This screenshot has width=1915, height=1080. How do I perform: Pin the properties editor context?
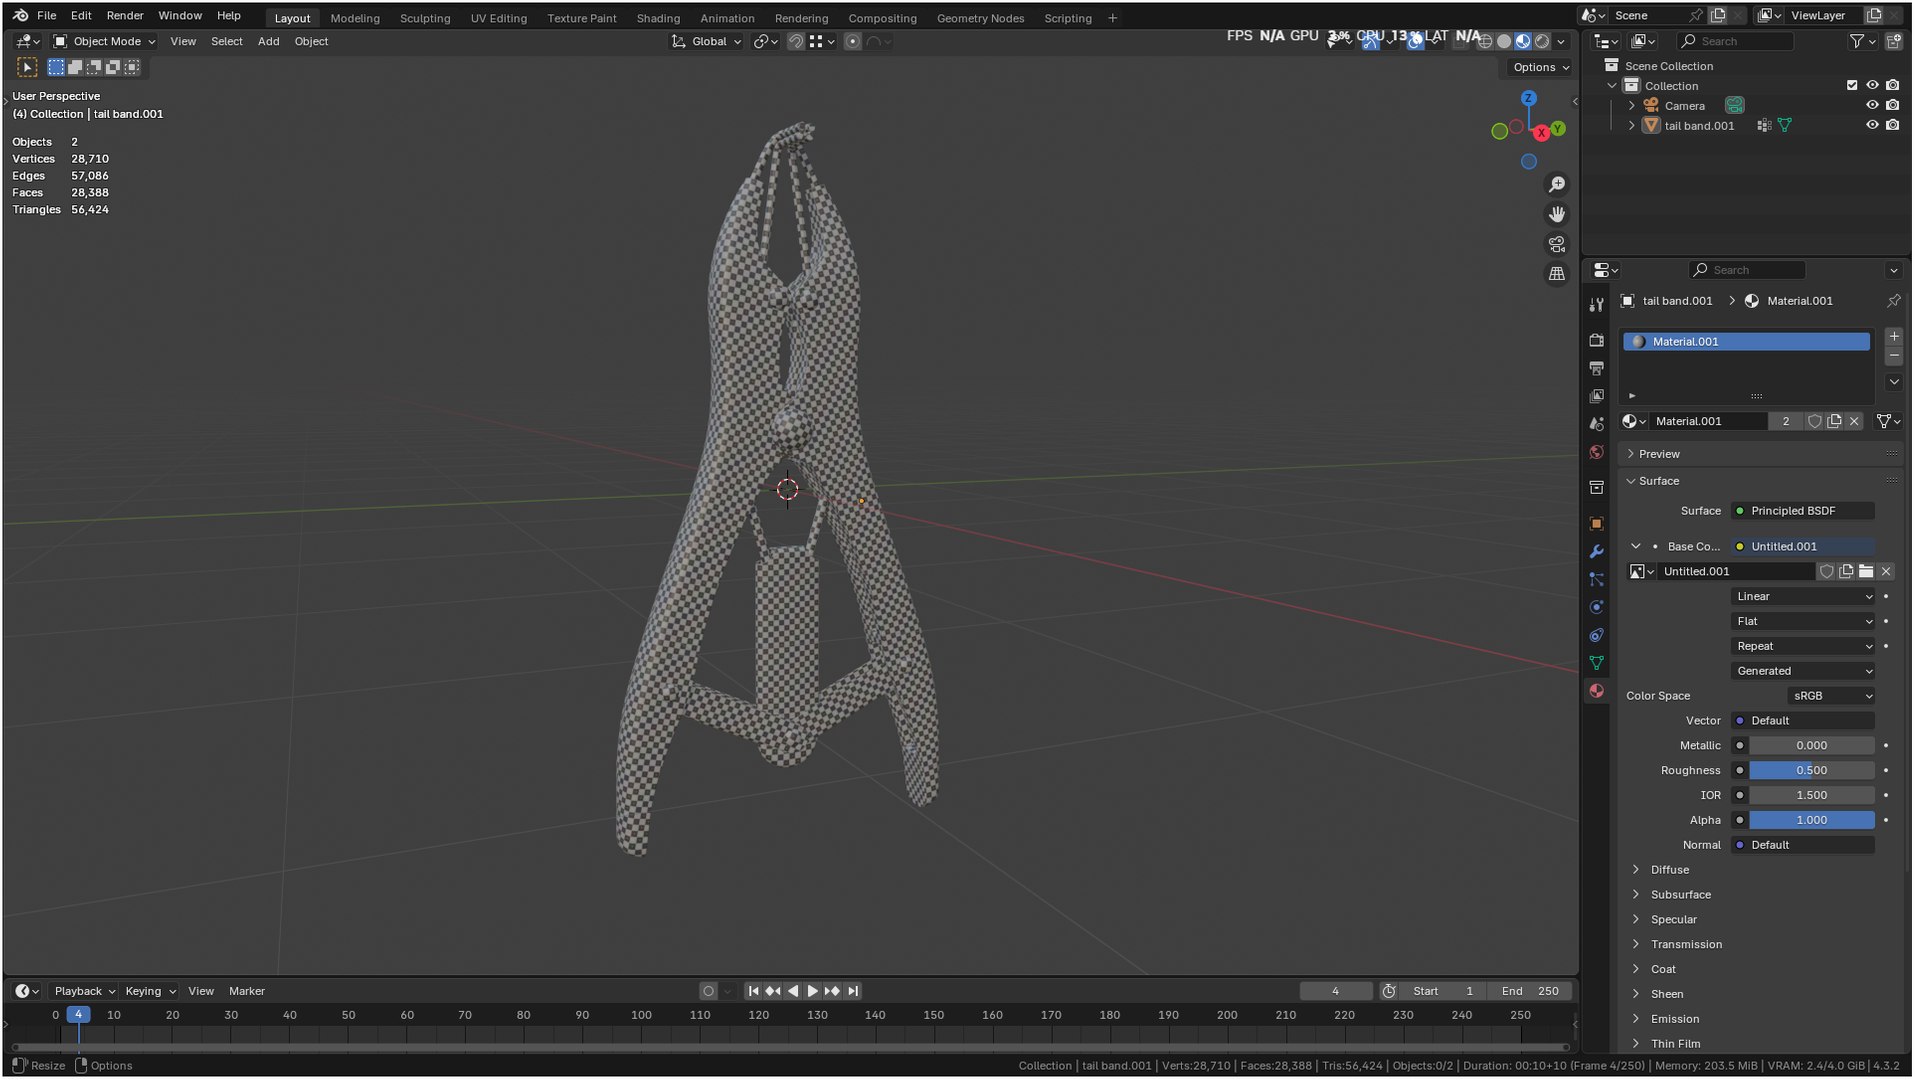click(x=1893, y=301)
